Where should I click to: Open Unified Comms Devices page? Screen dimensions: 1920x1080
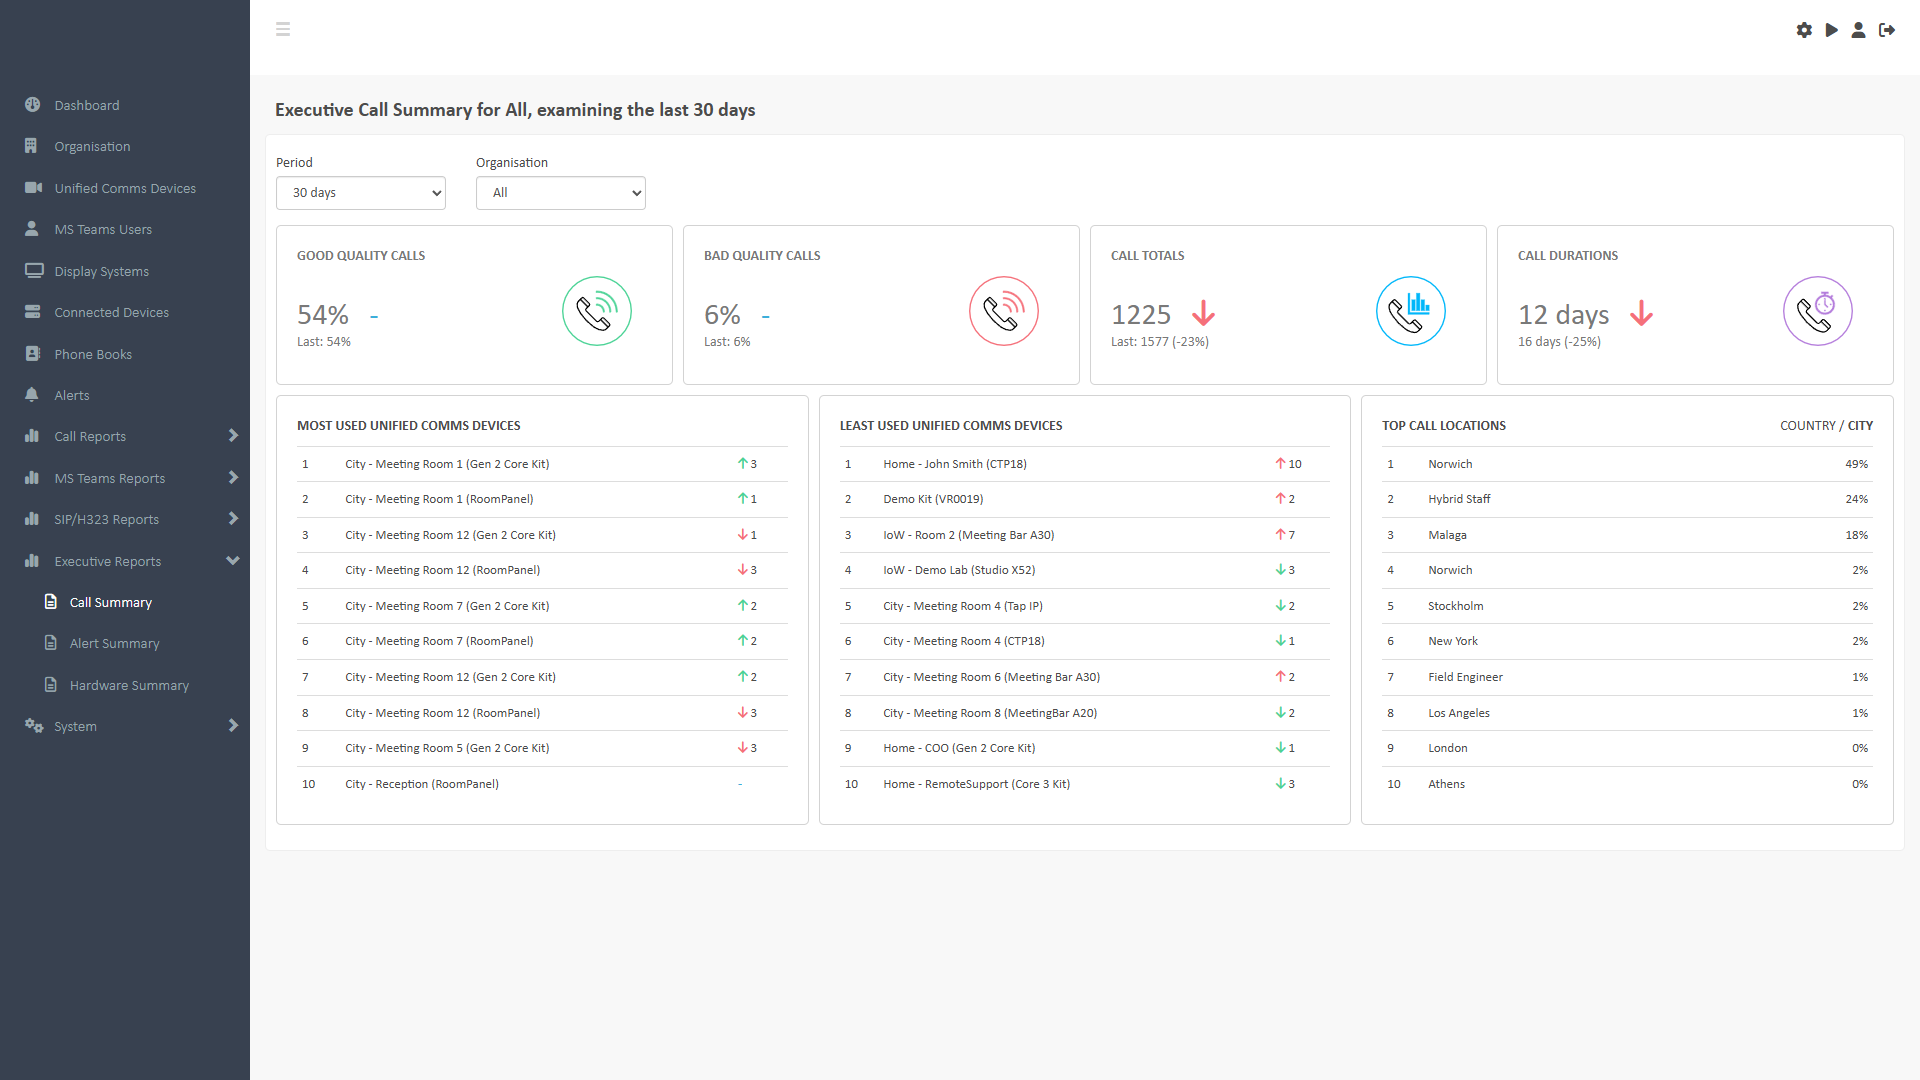(125, 188)
